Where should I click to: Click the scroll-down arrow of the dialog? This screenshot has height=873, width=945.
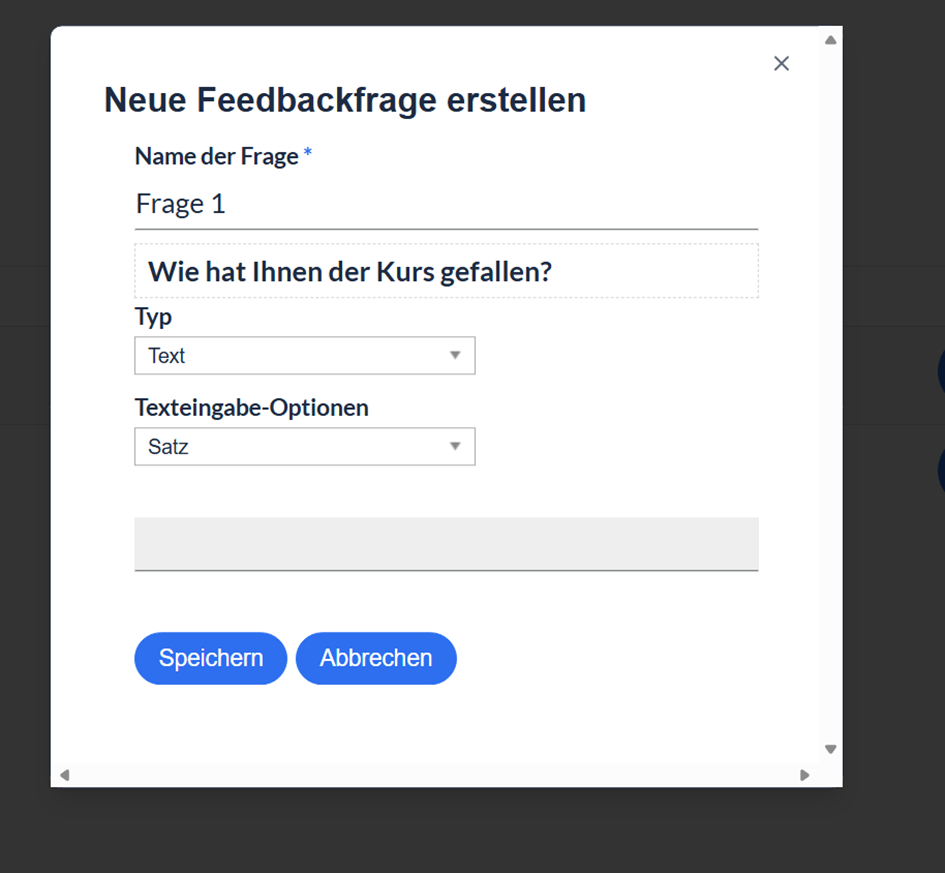pos(830,749)
